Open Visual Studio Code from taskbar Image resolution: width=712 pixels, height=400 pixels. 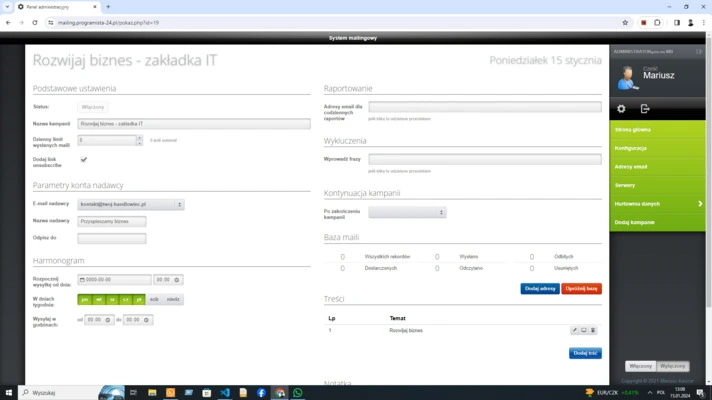[x=225, y=393]
